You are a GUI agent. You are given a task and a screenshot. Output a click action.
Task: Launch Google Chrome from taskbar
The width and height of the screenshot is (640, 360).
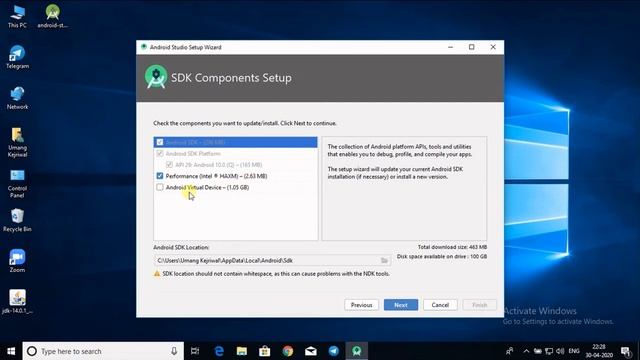click(x=288, y=351)
